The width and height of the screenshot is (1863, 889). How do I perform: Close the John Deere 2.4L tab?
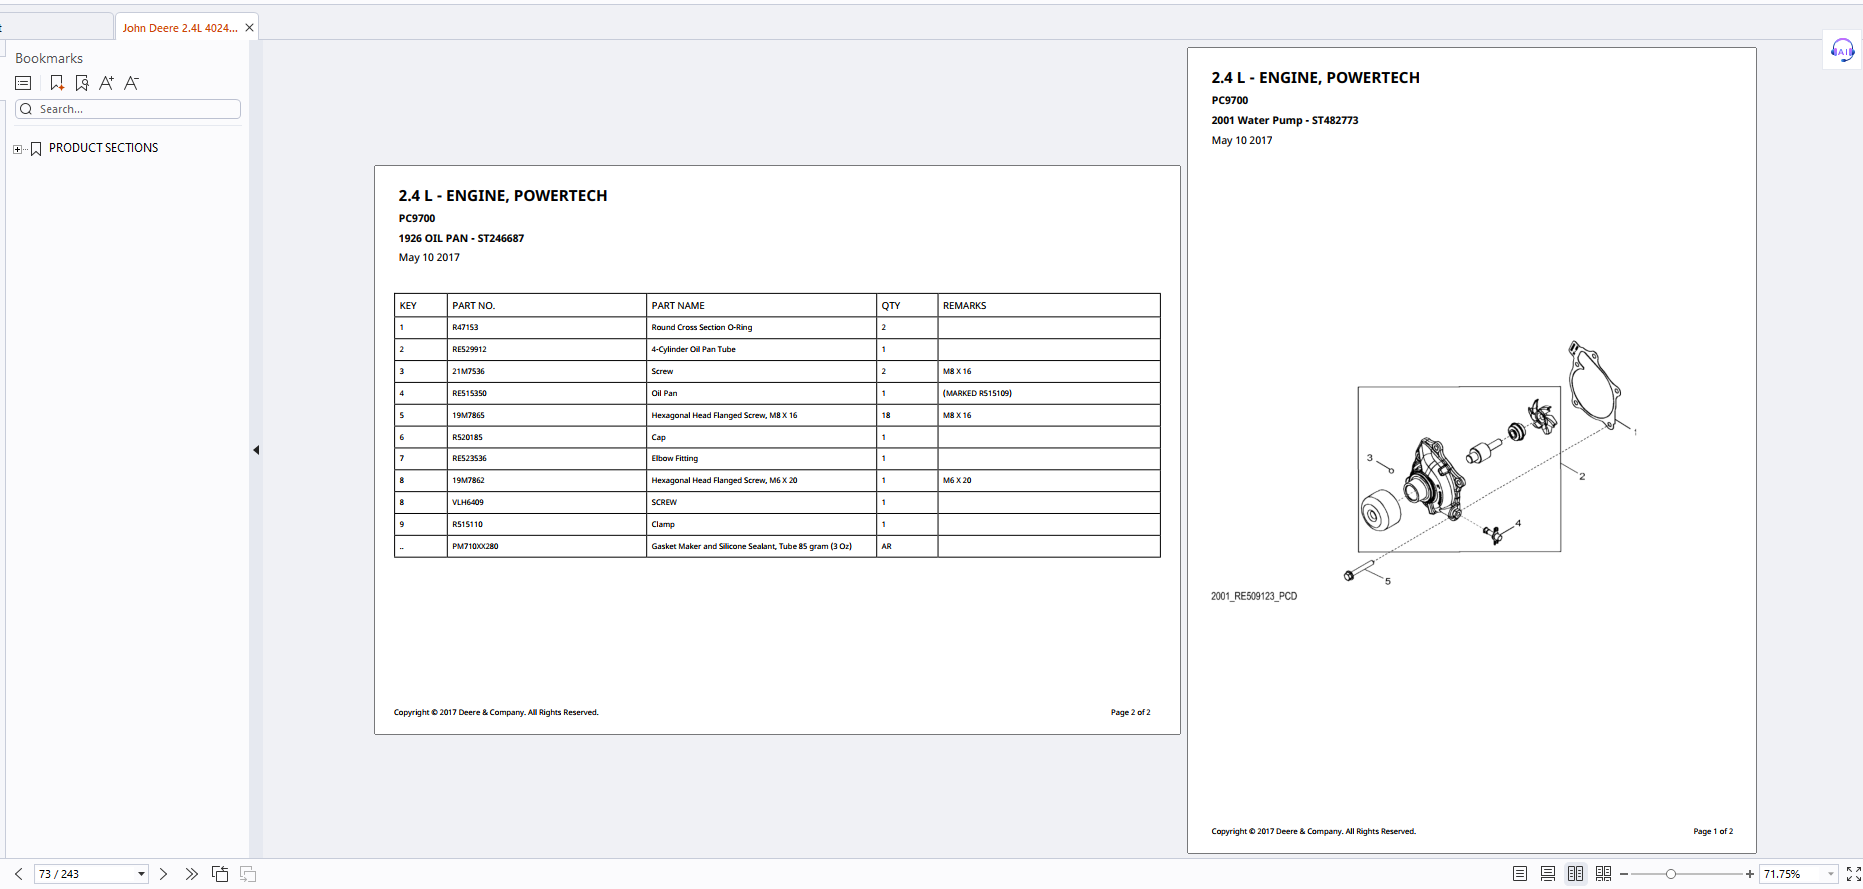249,28
